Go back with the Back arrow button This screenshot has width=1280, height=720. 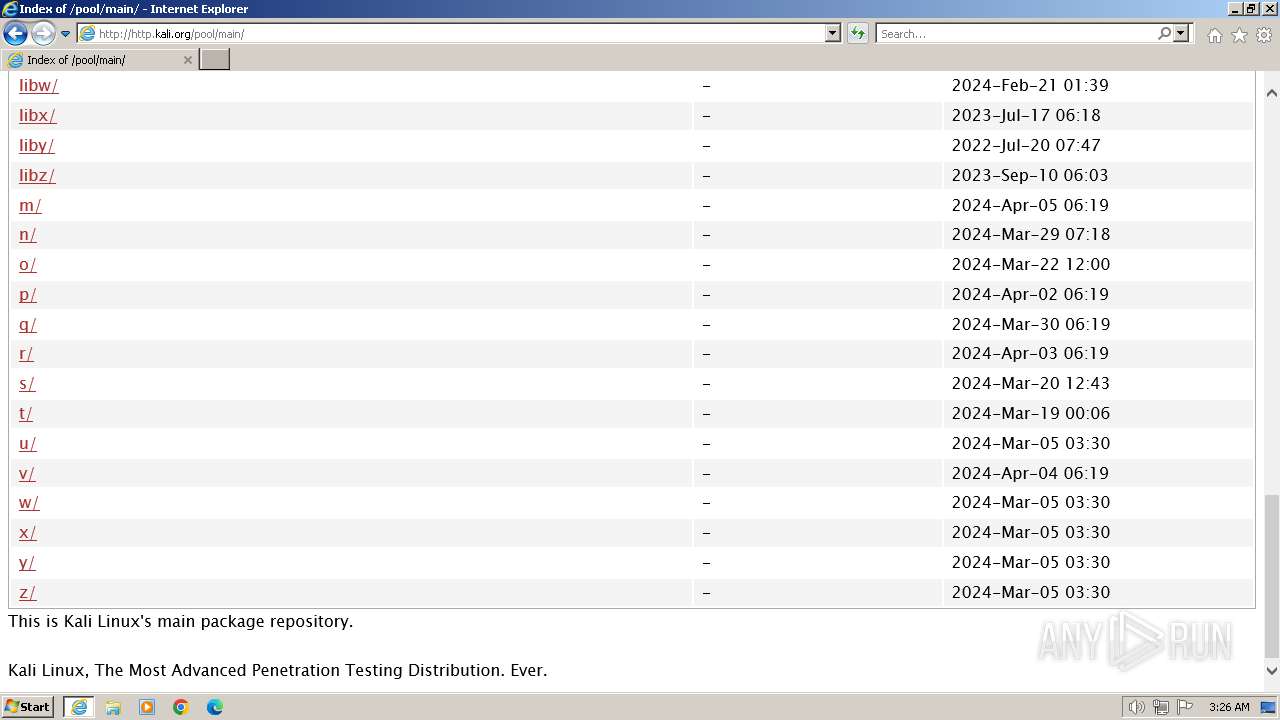point(15,33)
